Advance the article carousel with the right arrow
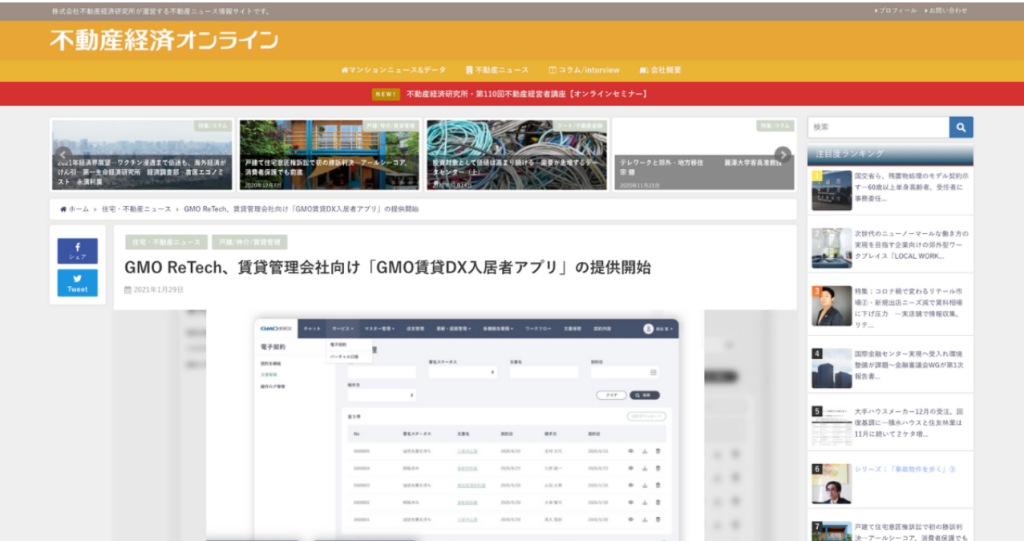Screen dimensions: 1024x541 tap(783, 155)
